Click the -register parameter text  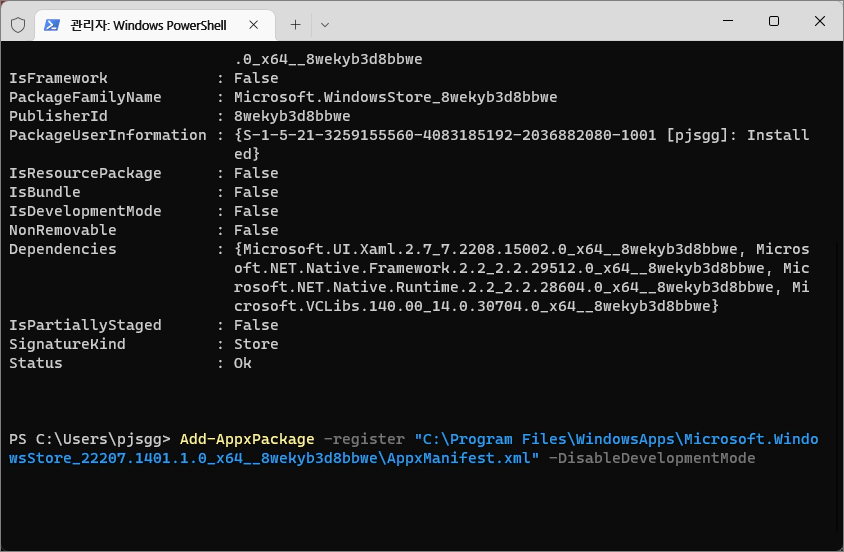point(364,439)
